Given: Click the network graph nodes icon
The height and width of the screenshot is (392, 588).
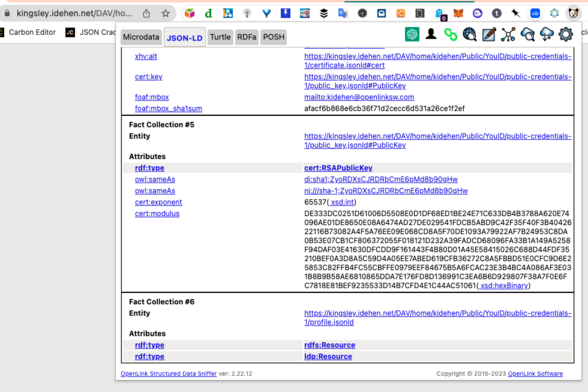Looking at the screenshot, I should click(508, 35).
